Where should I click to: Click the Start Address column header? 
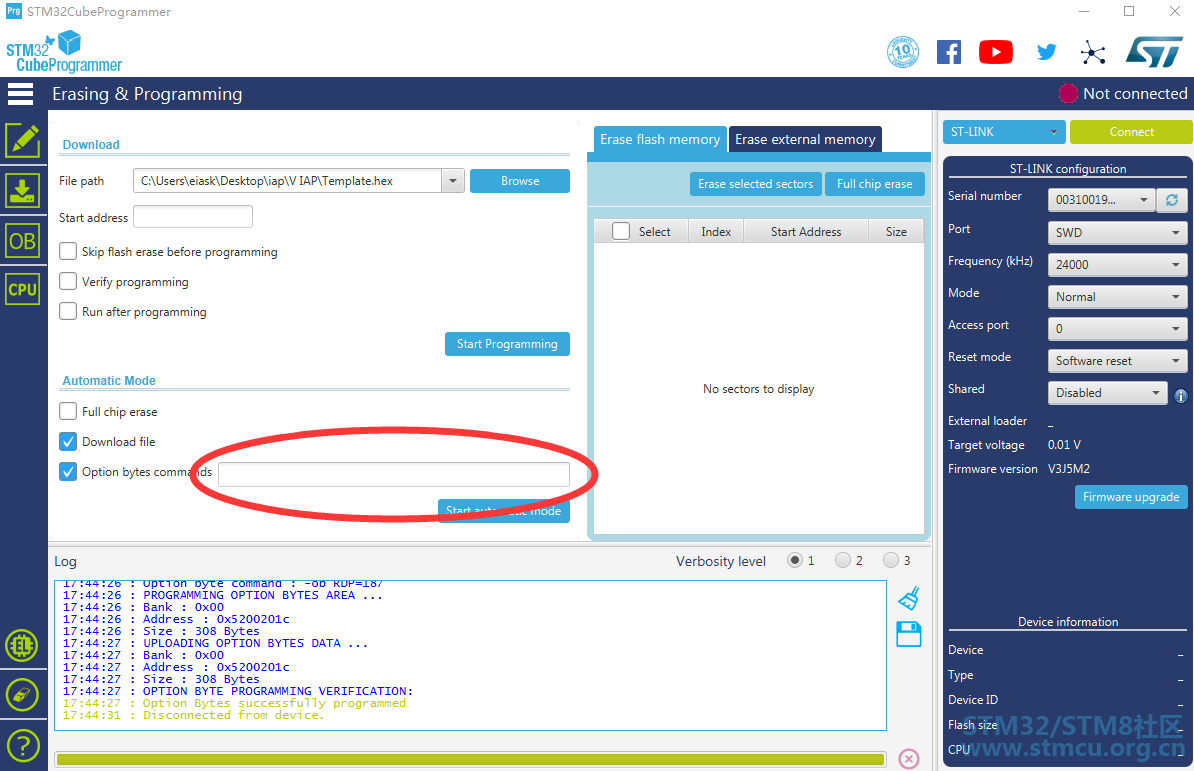click(806, 231)
